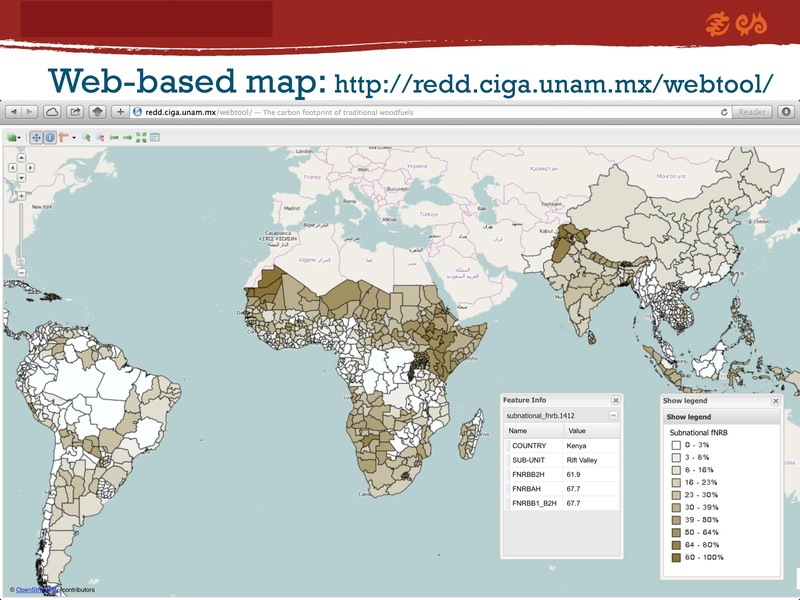Click the 80 - 100% legend swatch
The image size is (800, 600).
click(x=676, y=557)
